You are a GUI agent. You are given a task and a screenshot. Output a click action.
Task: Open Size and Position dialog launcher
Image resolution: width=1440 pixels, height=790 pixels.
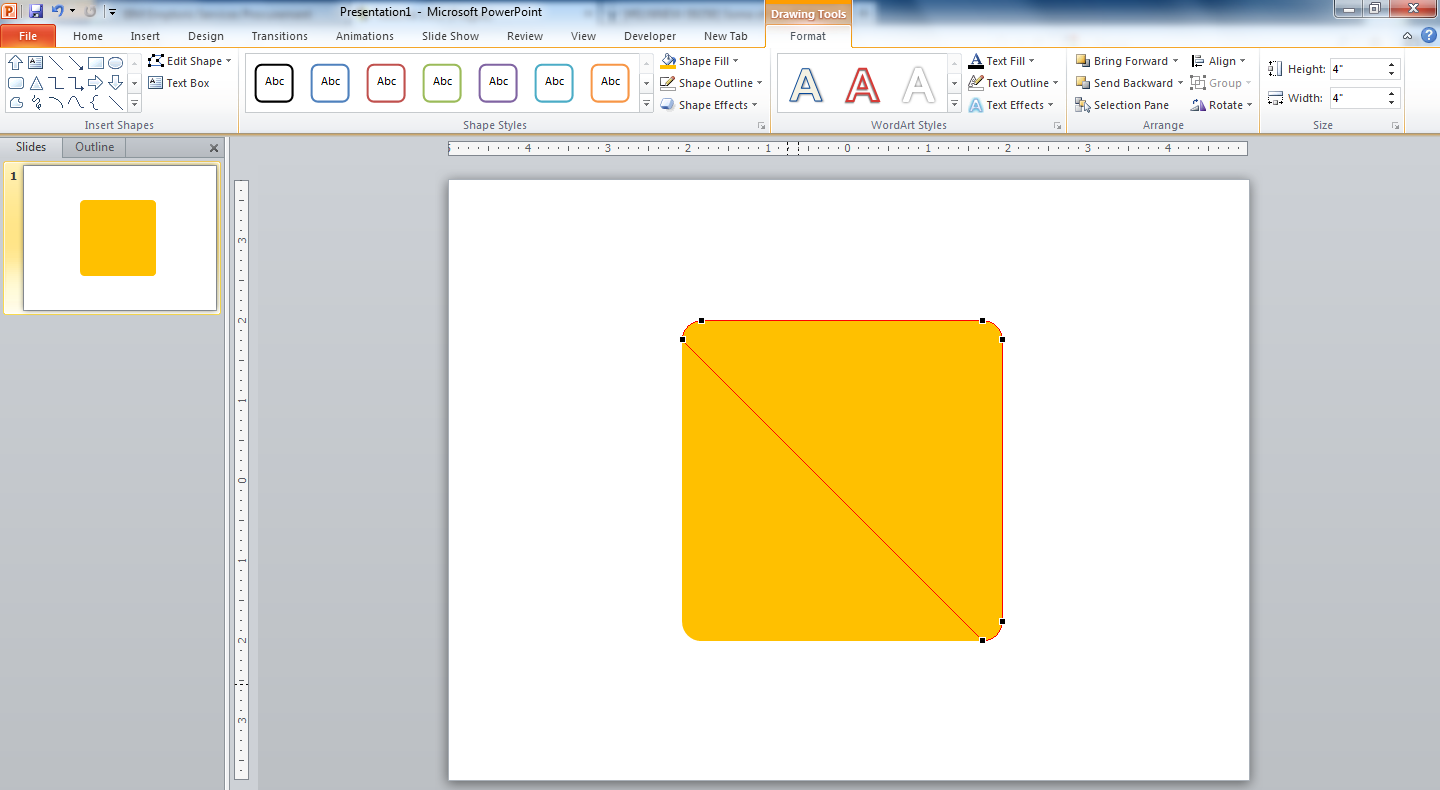click(x=1395, y=126)
